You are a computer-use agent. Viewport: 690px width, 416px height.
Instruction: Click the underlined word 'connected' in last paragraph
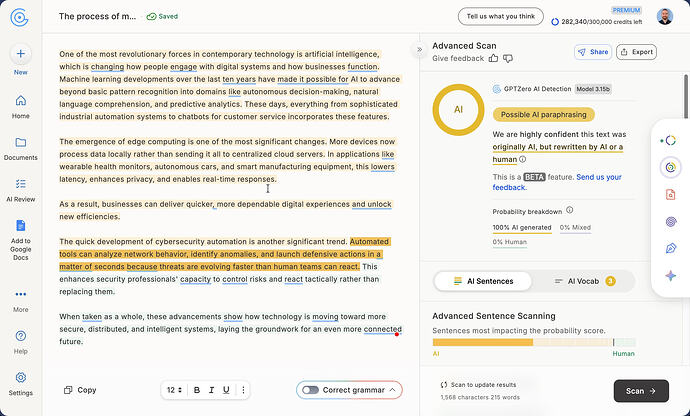(x=382, y=329)
